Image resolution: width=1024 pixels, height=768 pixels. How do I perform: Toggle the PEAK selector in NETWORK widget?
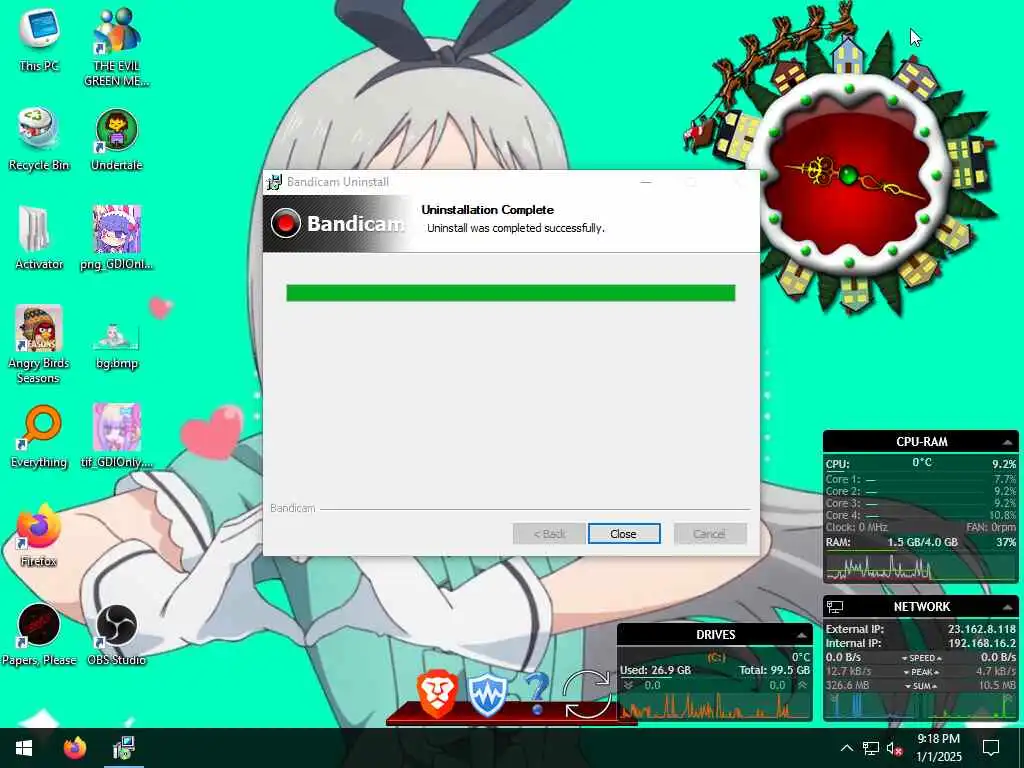point(921,671)
